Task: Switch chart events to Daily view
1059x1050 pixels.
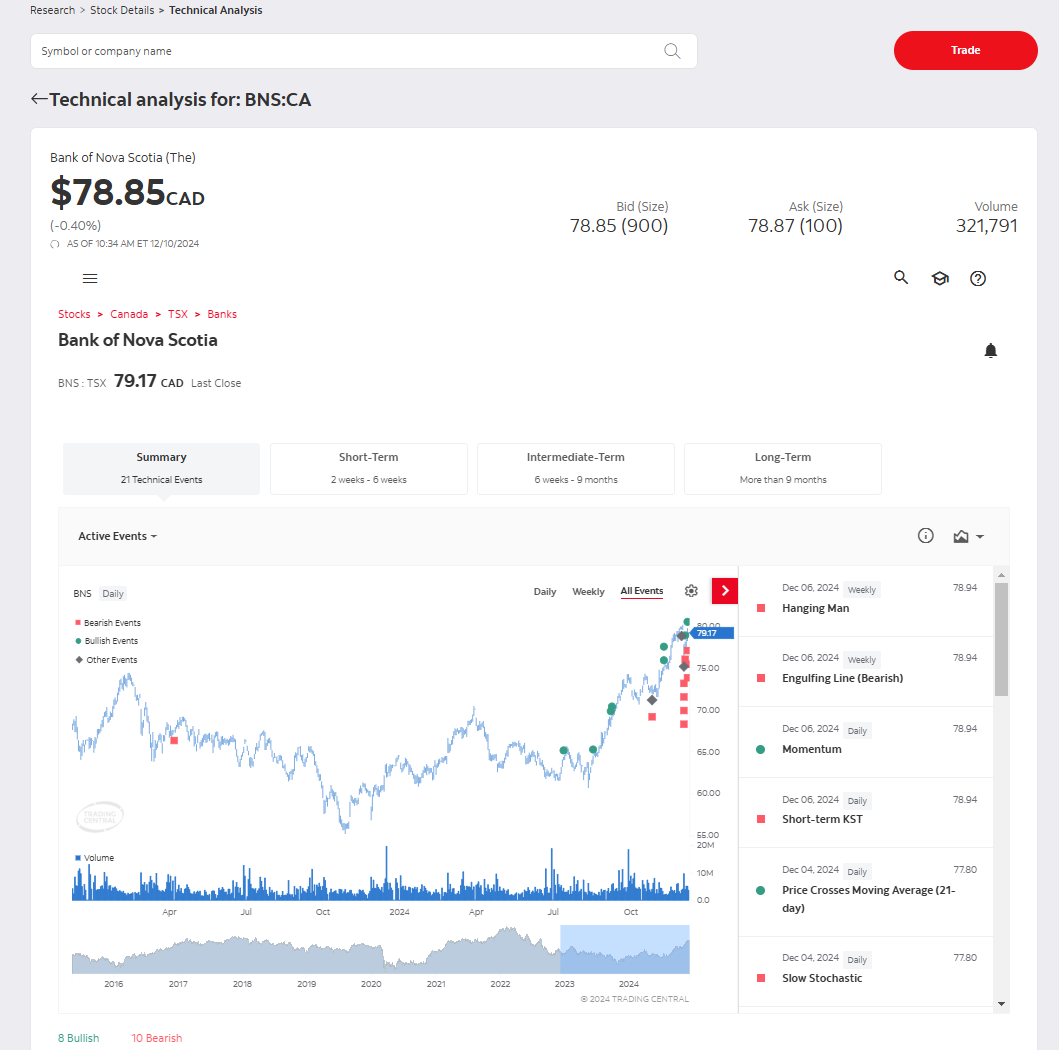Action: [x=545, y=591]
